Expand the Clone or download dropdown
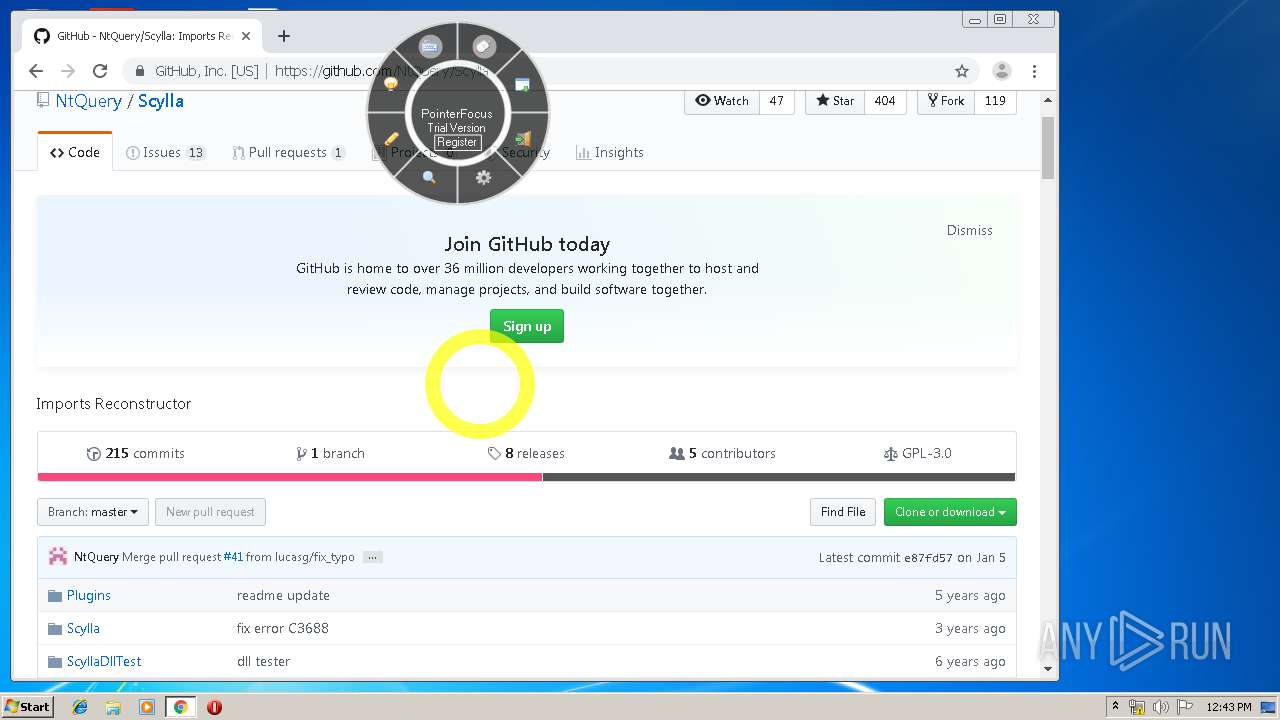The height and width of the screenshot is (720, 1280). click(x=950, y=512)
